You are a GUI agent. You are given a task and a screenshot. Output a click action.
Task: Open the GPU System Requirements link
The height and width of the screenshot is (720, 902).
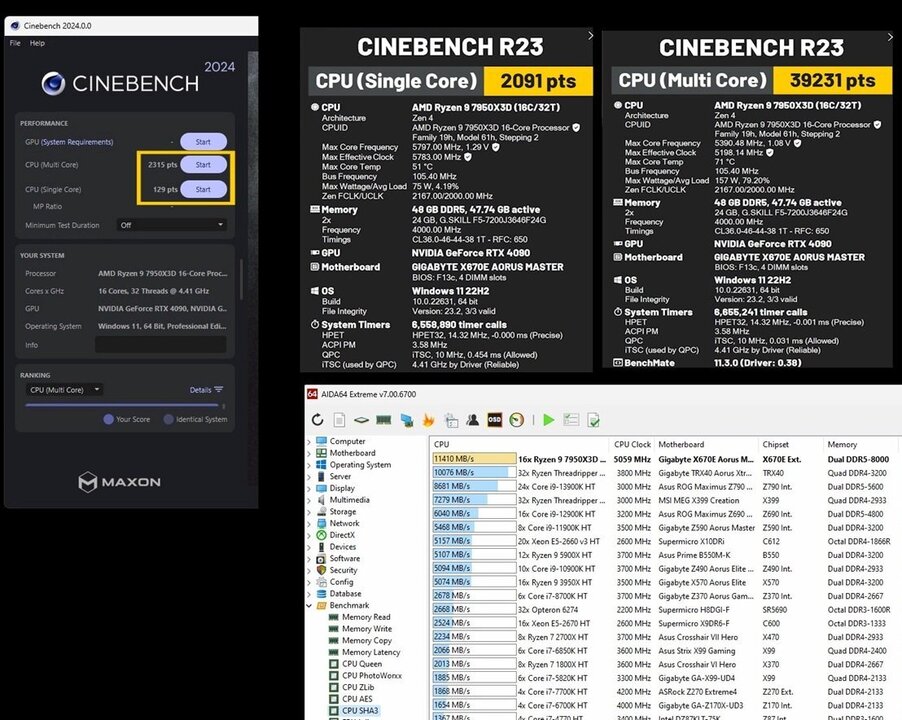point(69,142)
